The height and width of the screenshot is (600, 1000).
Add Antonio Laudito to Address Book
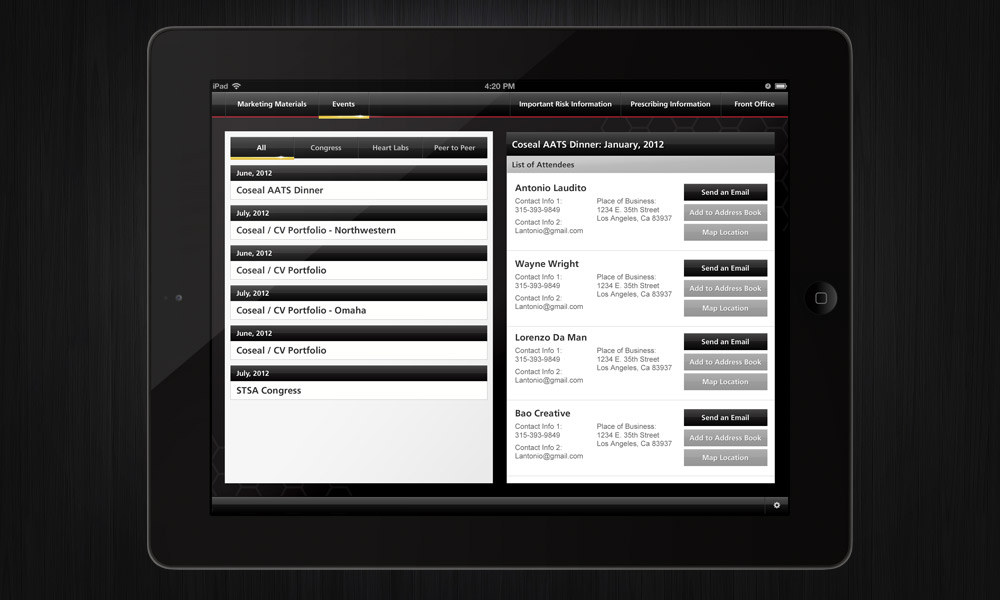point(725,212)
